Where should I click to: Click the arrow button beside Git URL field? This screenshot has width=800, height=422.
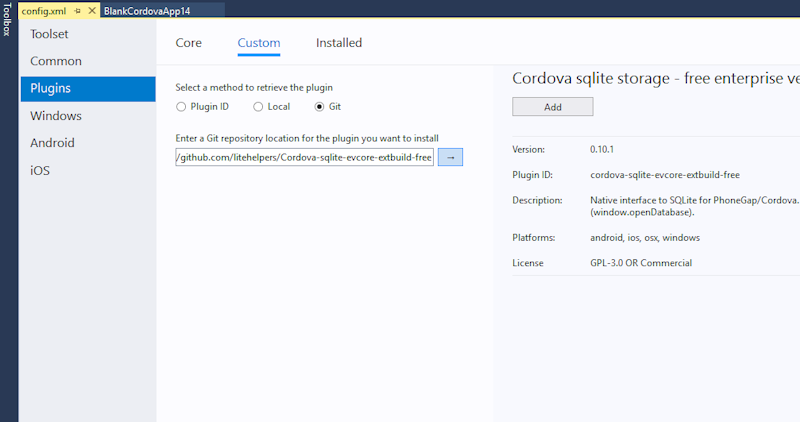point(450,157)
